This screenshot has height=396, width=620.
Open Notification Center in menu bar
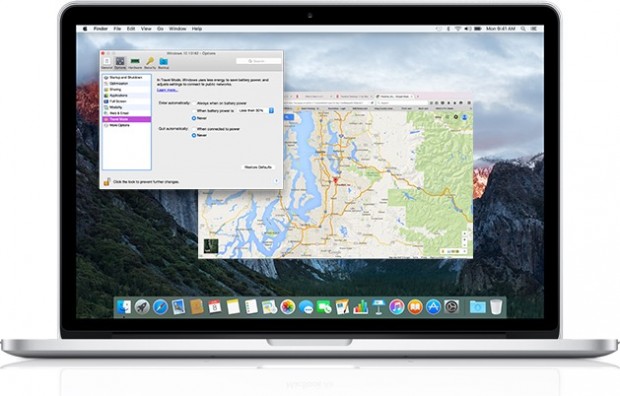coord(534,29)
